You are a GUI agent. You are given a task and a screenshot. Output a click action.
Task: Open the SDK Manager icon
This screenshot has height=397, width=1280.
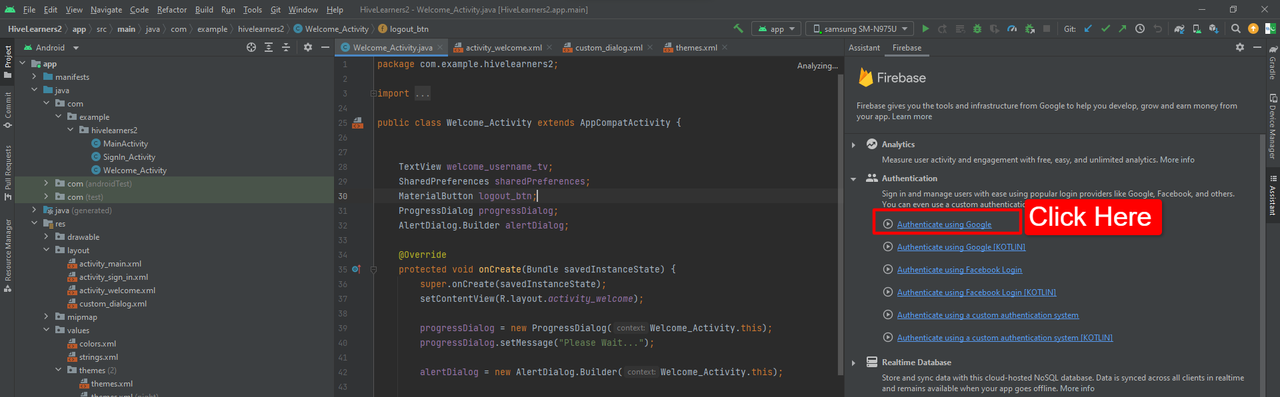[x=1214, y=29]
